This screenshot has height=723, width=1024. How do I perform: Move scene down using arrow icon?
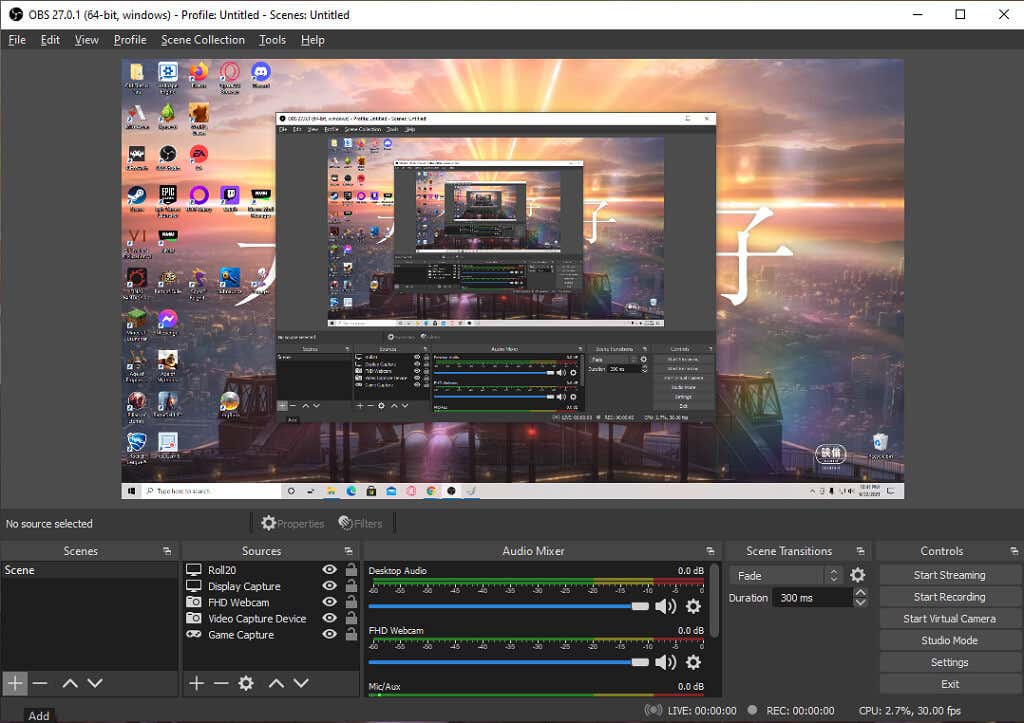coord(95,683)
